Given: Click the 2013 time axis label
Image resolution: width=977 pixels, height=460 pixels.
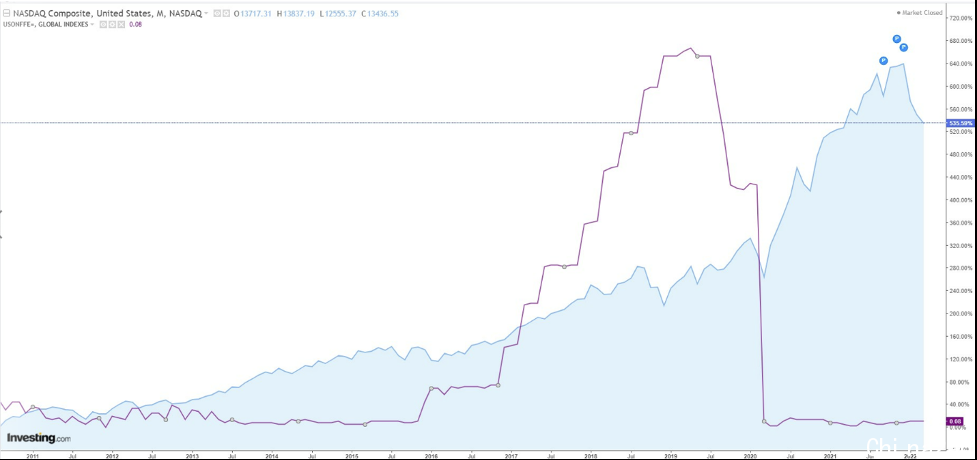Looking at the screenshot, I should 193,456.
